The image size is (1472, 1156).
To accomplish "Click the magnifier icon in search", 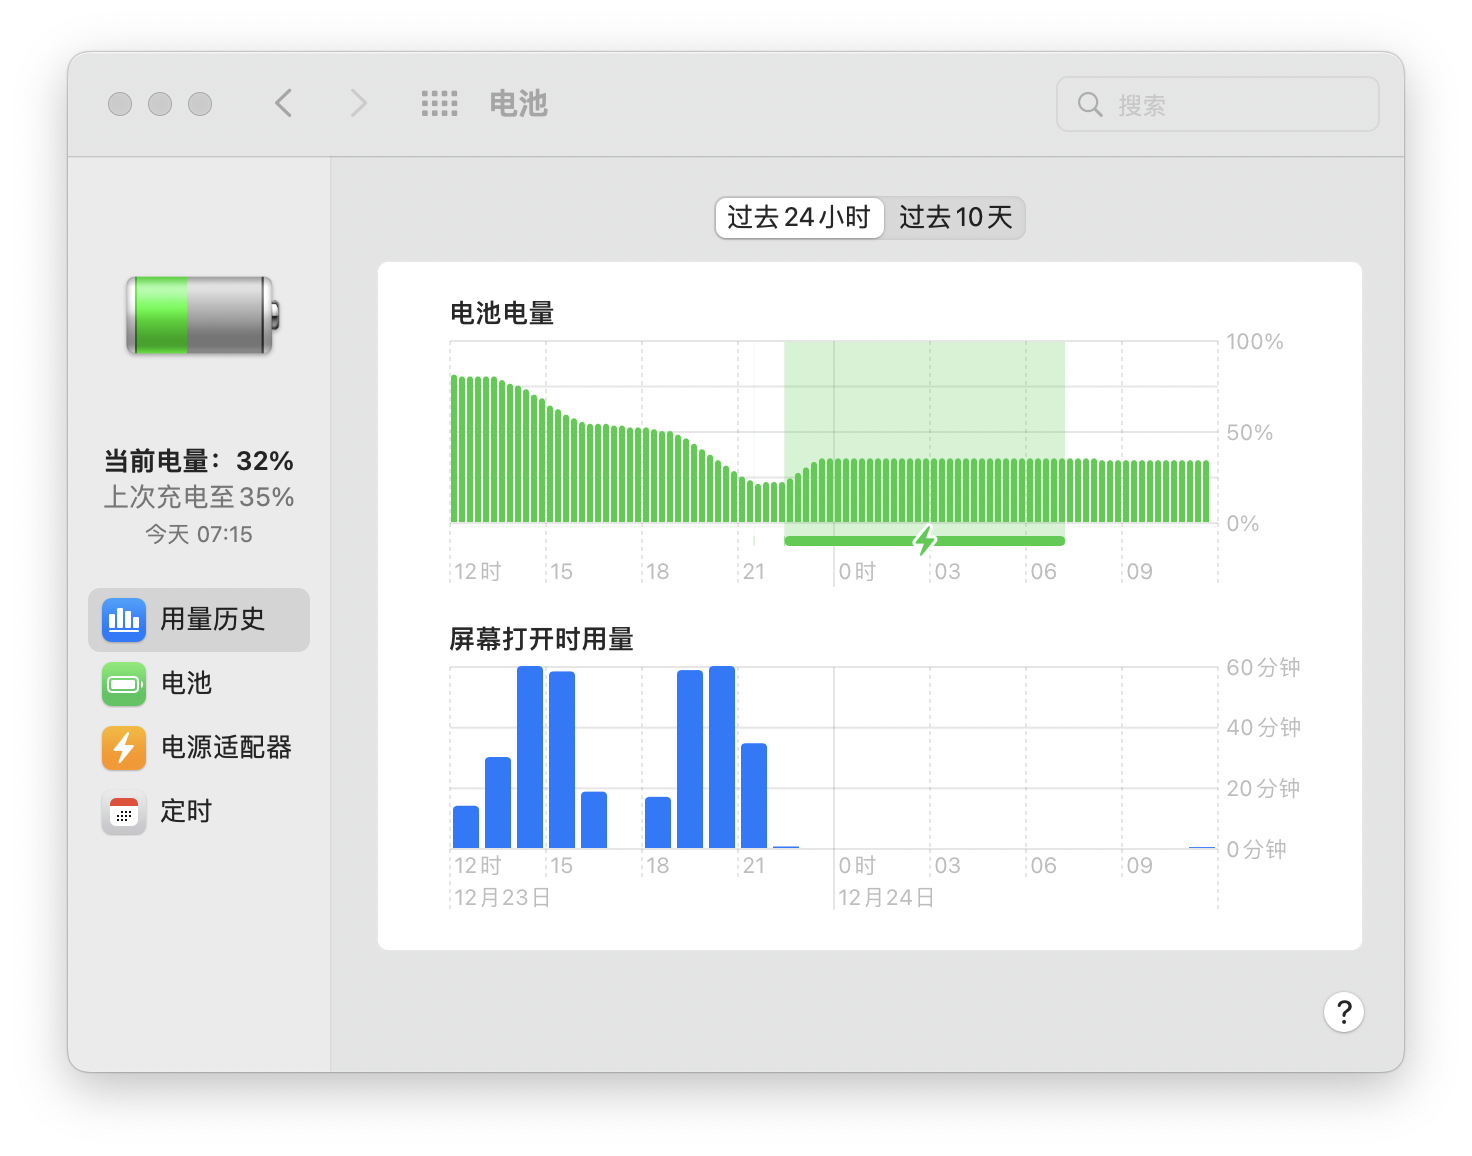I will [x=1090, y=104].
